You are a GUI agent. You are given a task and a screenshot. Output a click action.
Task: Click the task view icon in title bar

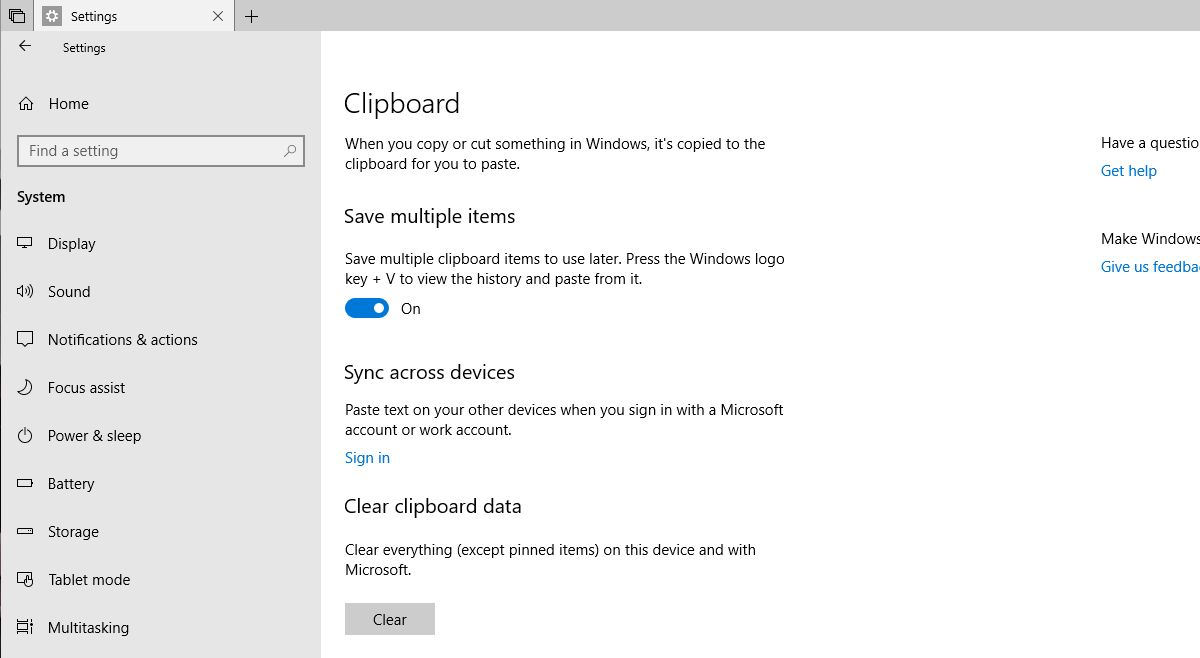coord(17,16)
